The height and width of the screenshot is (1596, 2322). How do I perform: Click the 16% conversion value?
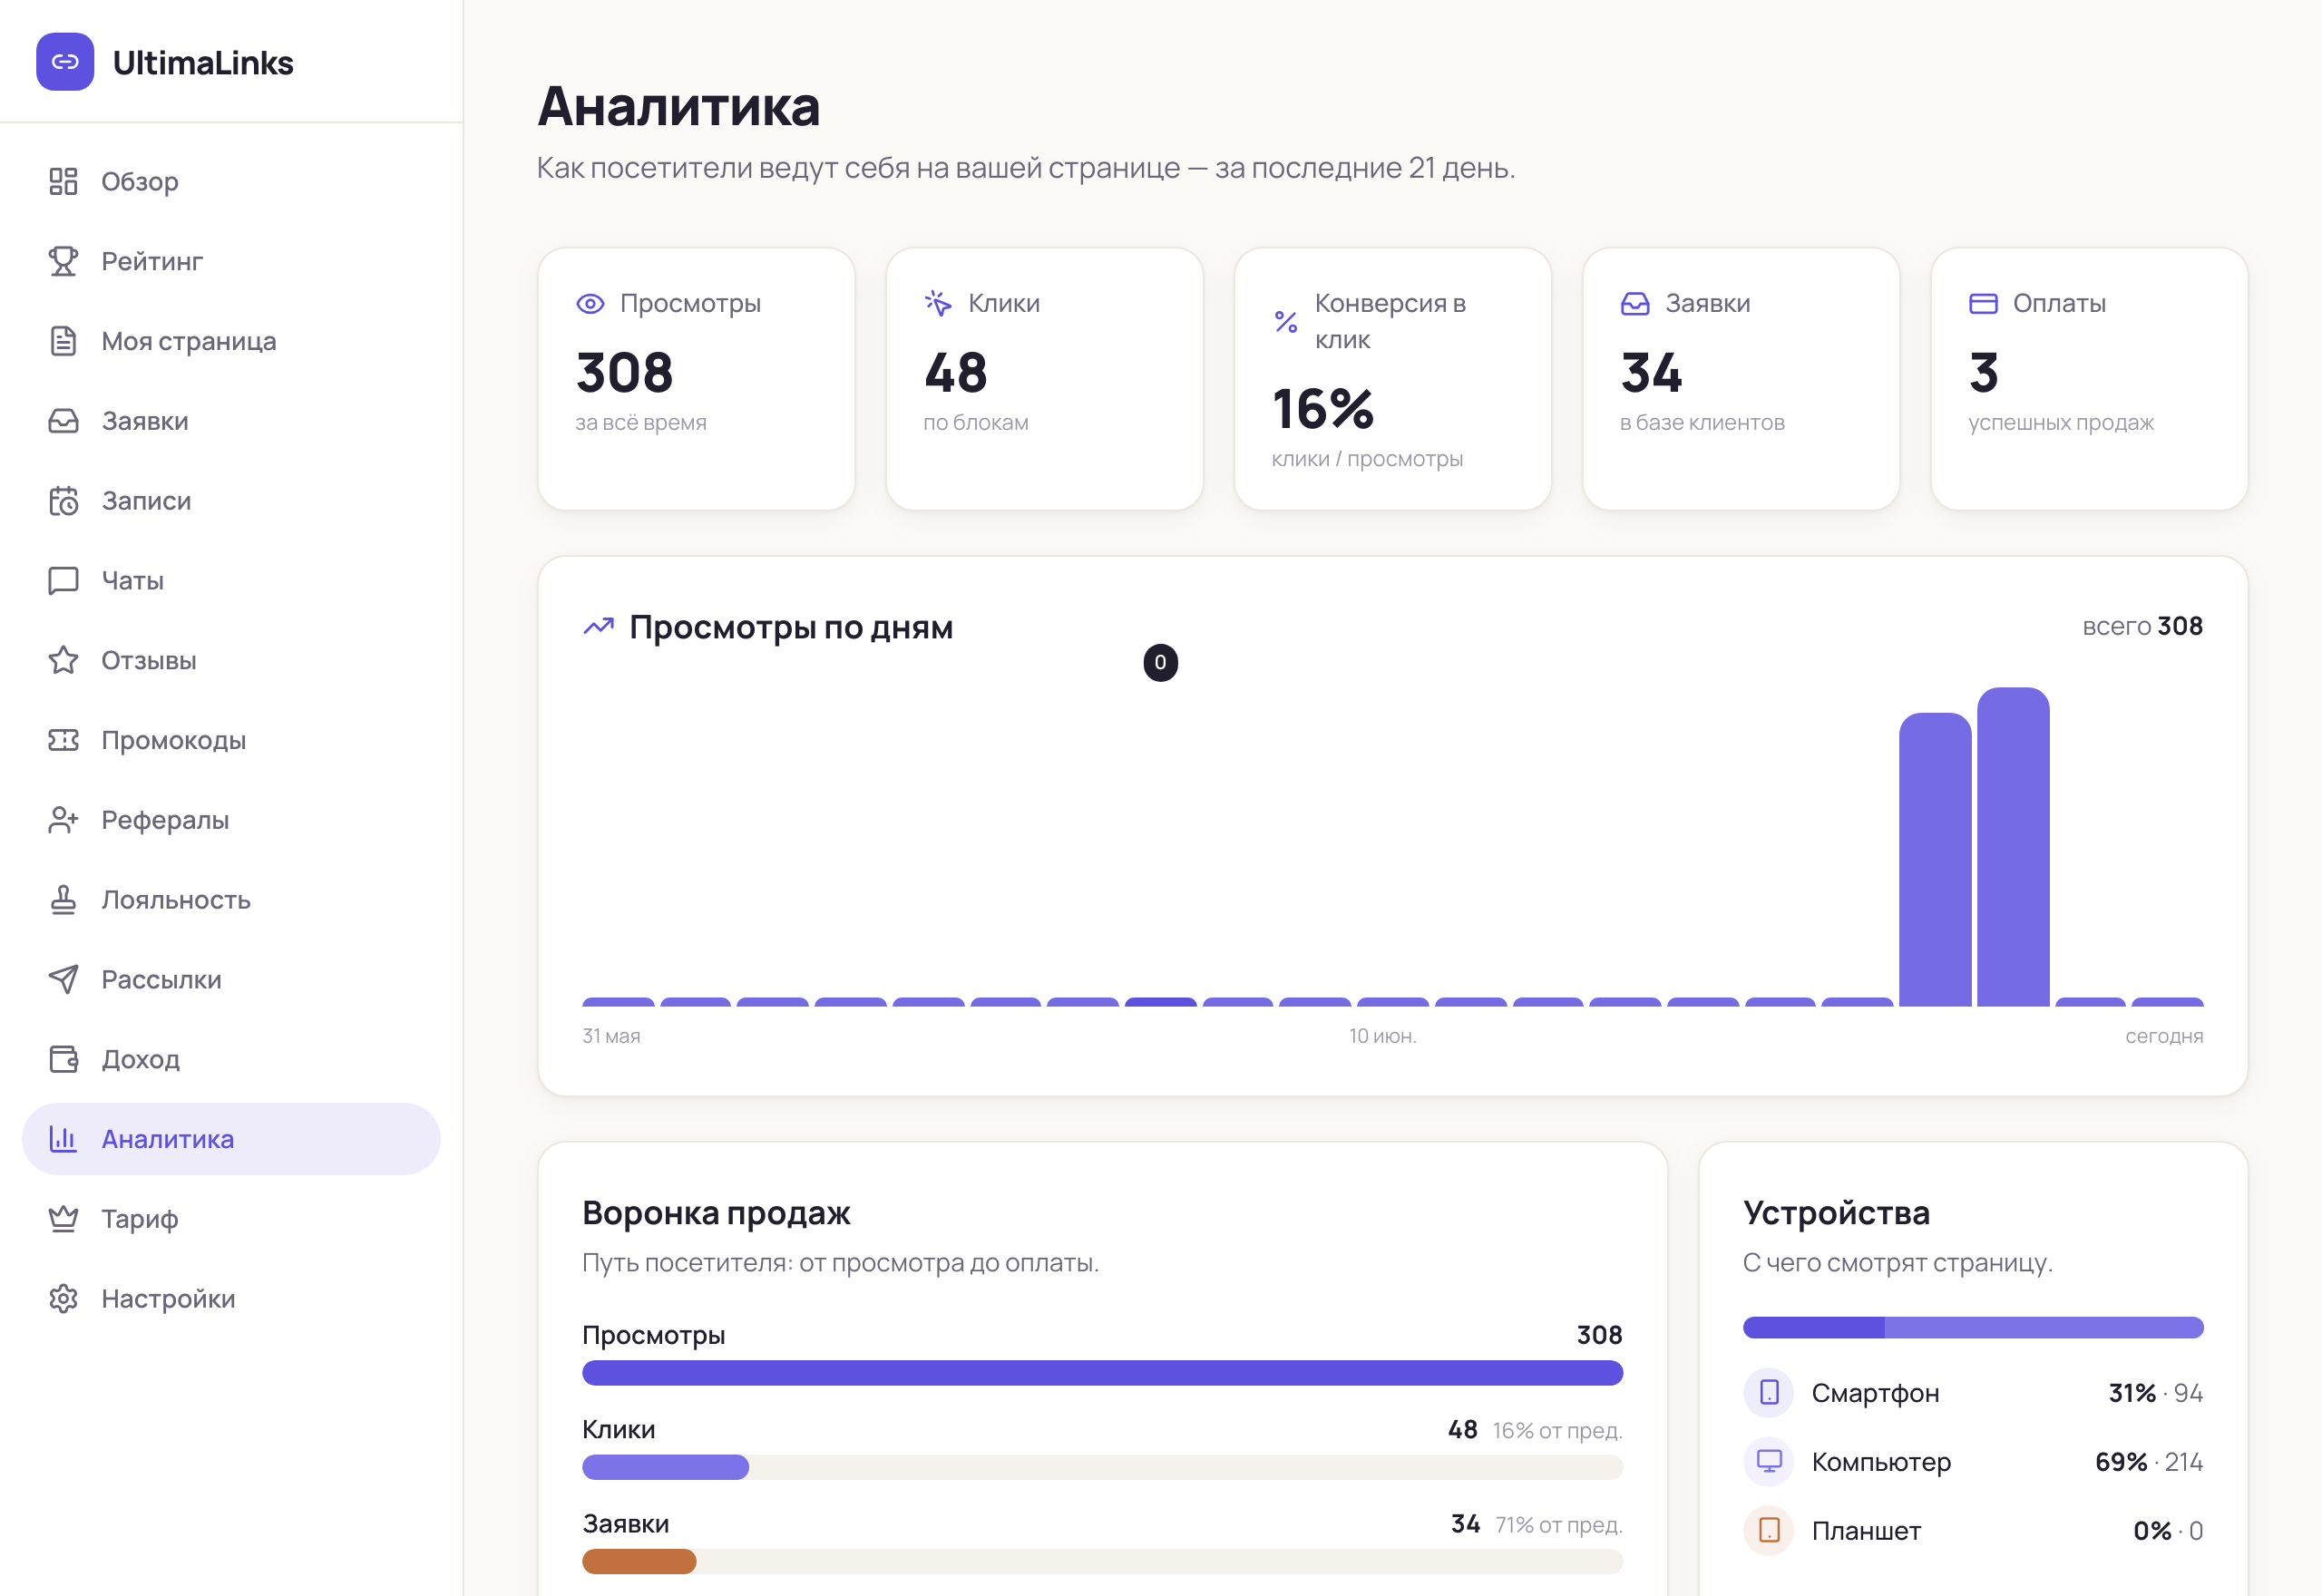1323,410
